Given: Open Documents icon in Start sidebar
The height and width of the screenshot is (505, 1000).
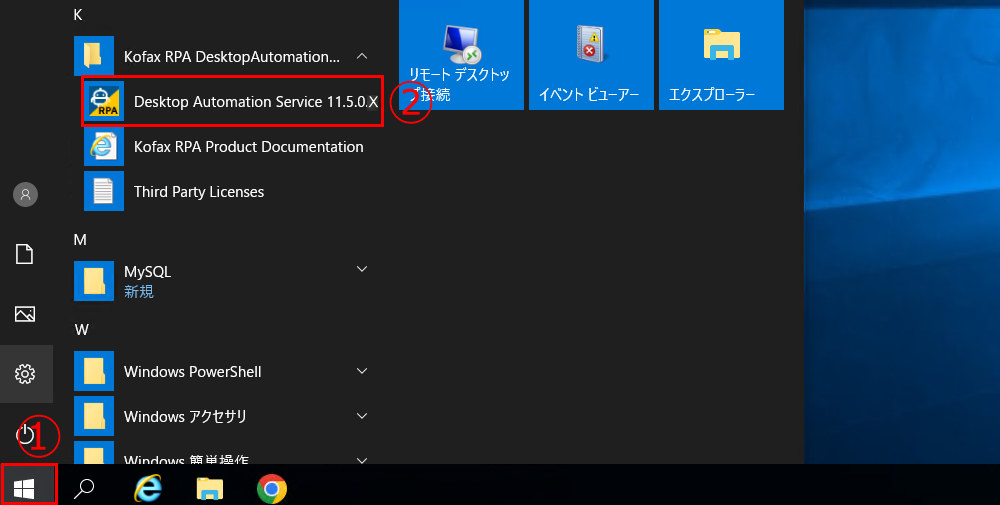Looking at the screenshot, I should [26, 254].
